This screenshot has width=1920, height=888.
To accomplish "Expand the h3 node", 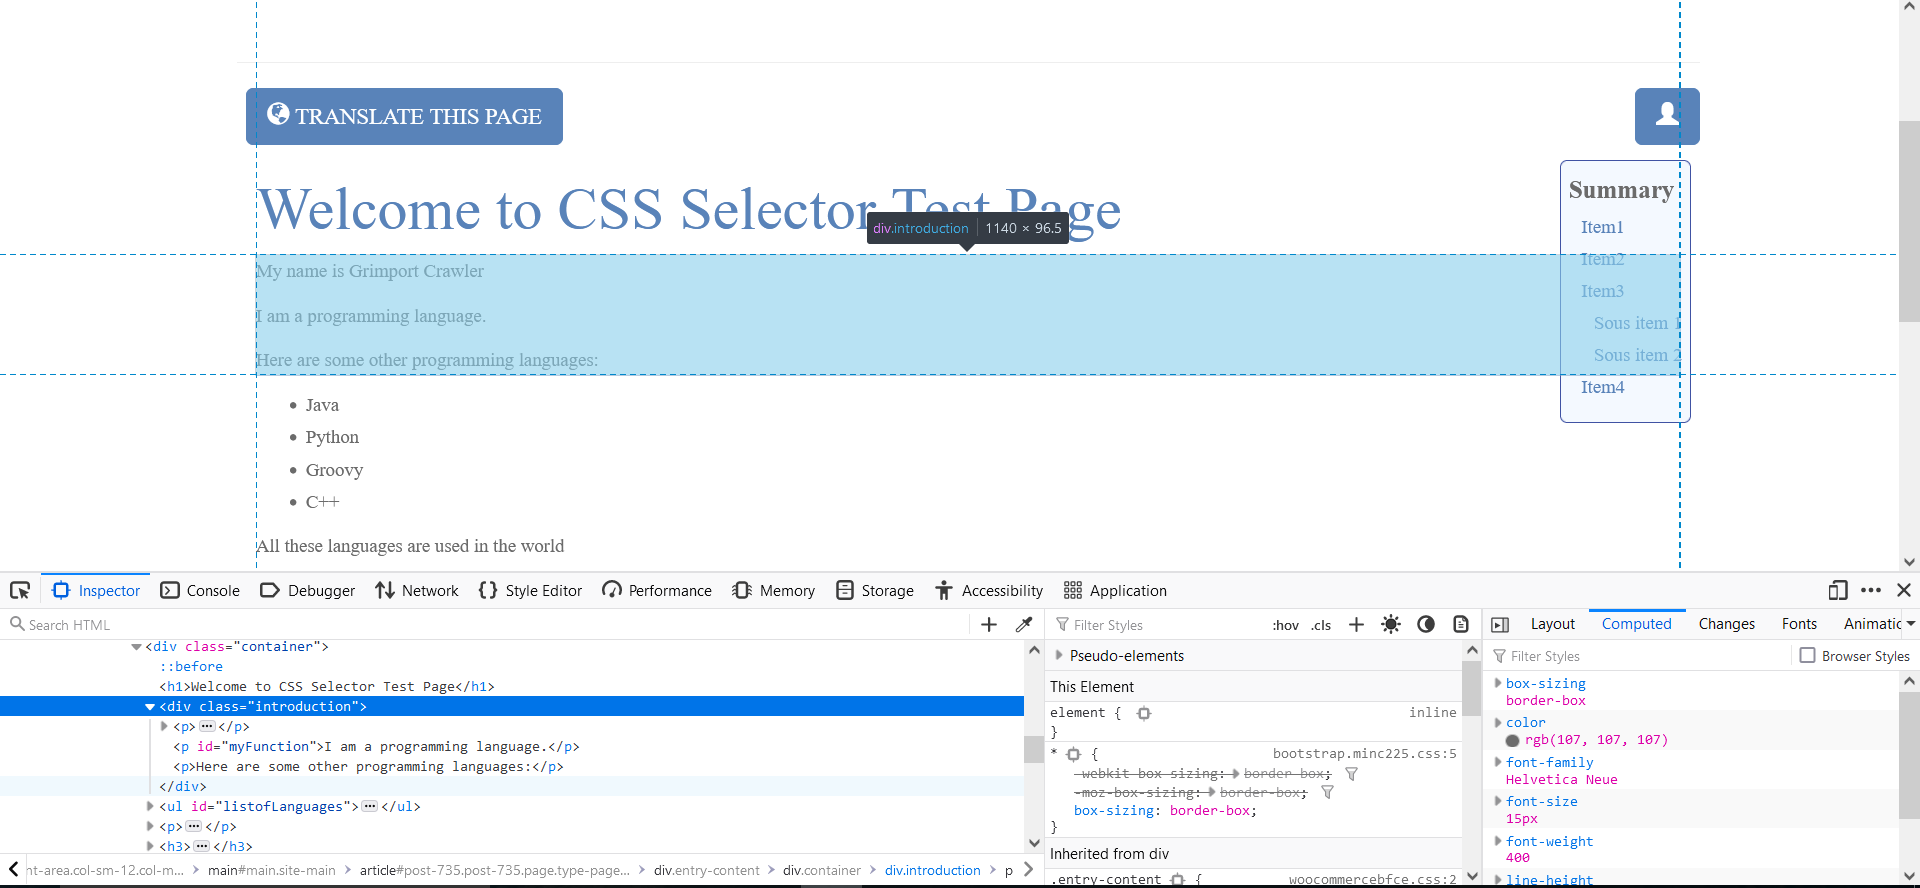I will [x=150, y=846].
